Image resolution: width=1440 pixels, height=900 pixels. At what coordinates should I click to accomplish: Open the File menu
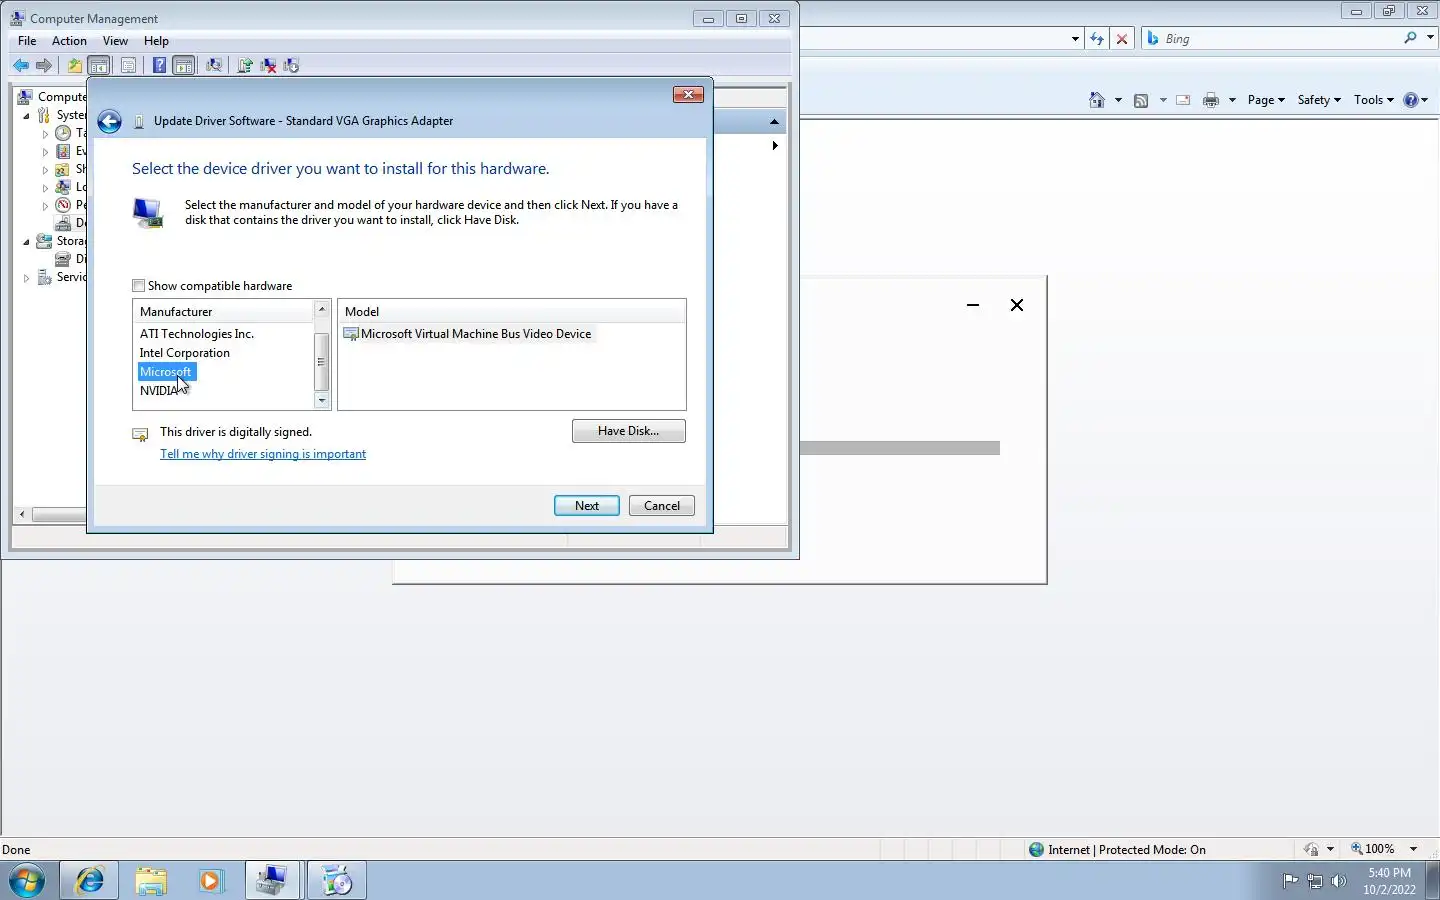pyautogui.click(x=27, y=41)
